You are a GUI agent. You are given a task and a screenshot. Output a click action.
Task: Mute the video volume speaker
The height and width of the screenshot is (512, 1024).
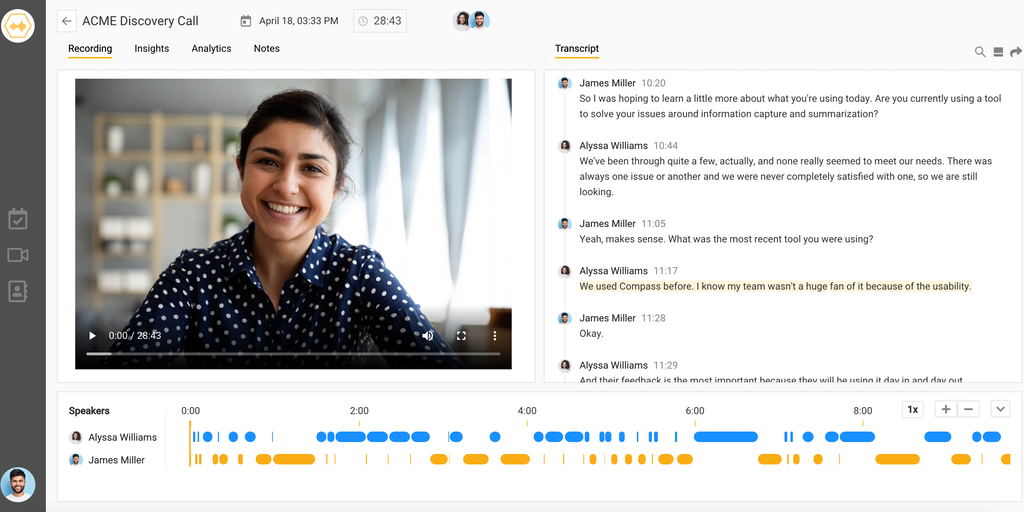(428, 336)
